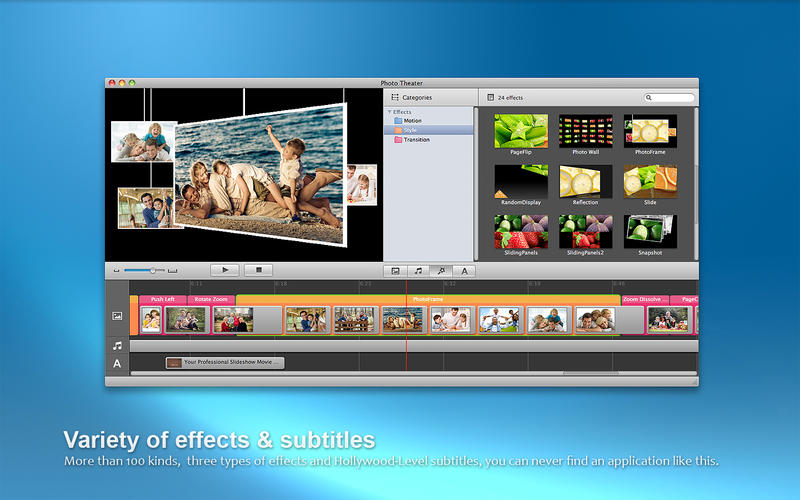Image resolution: width=800 pixels, height=500 pixels.
Task: Switch to the subtitles text tab
Action: click(x=464, y=271)
